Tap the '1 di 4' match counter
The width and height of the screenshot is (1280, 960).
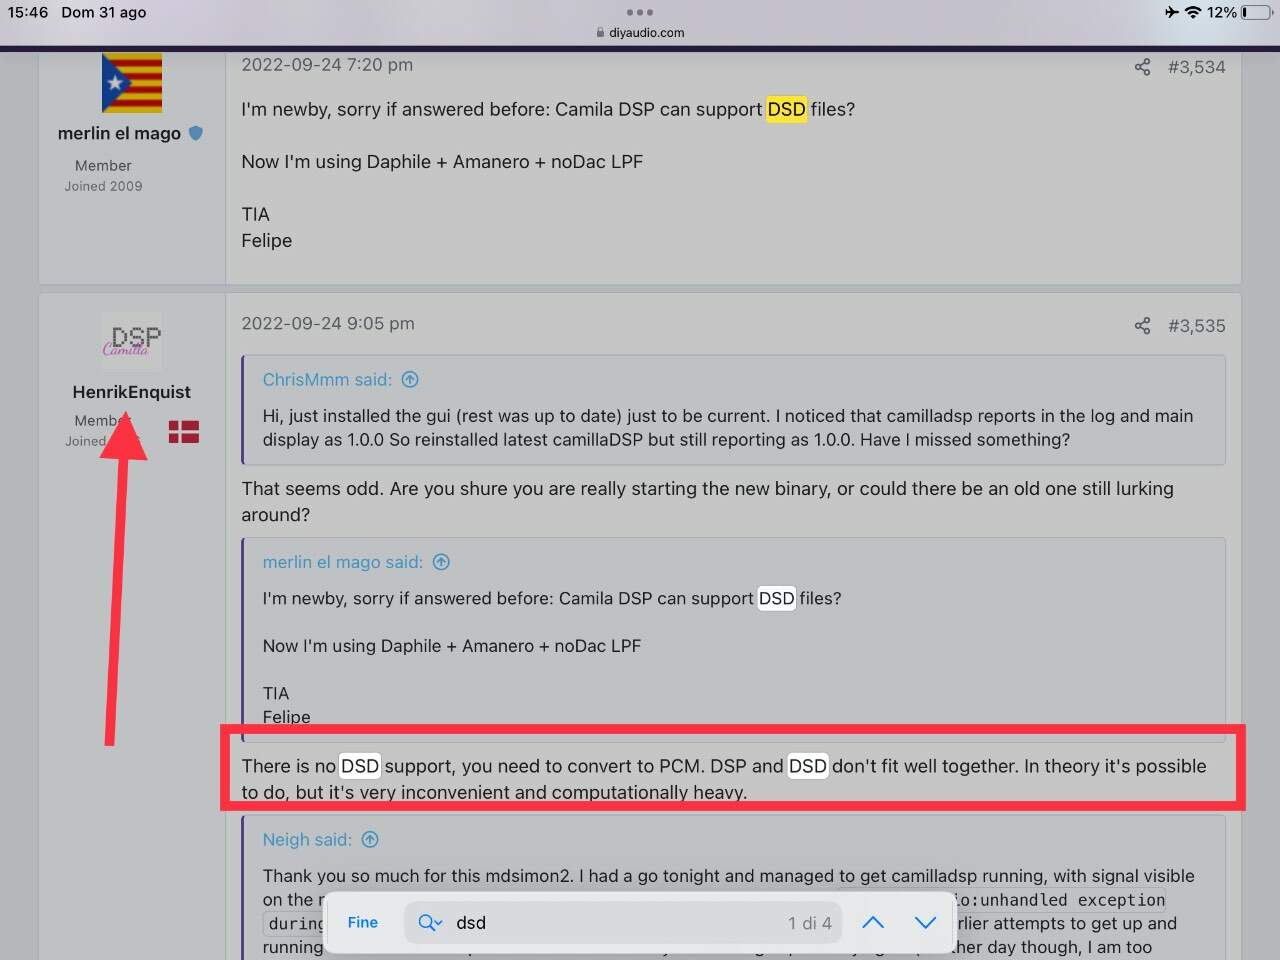pos(810,923)
